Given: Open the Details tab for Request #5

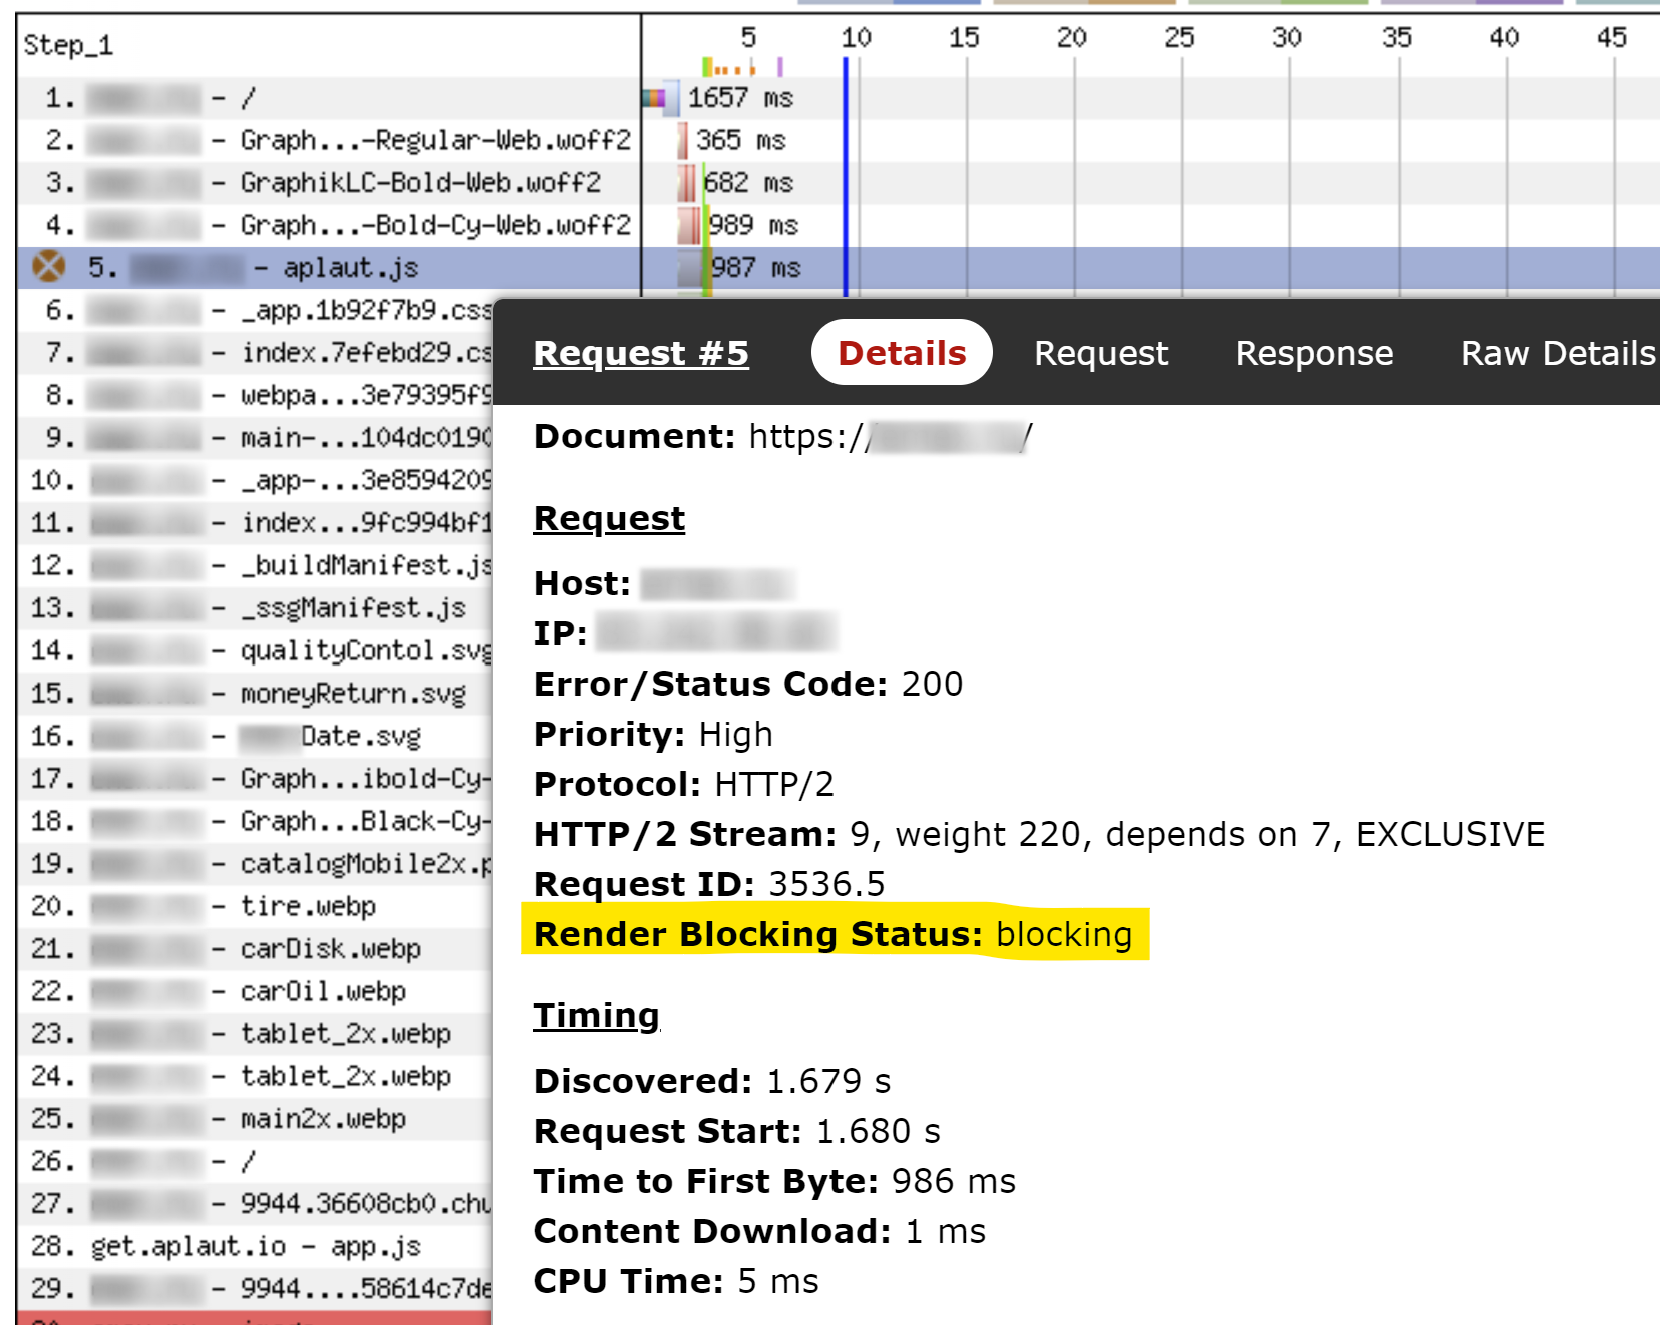Looking at the screenshot, I should point(901,353).
